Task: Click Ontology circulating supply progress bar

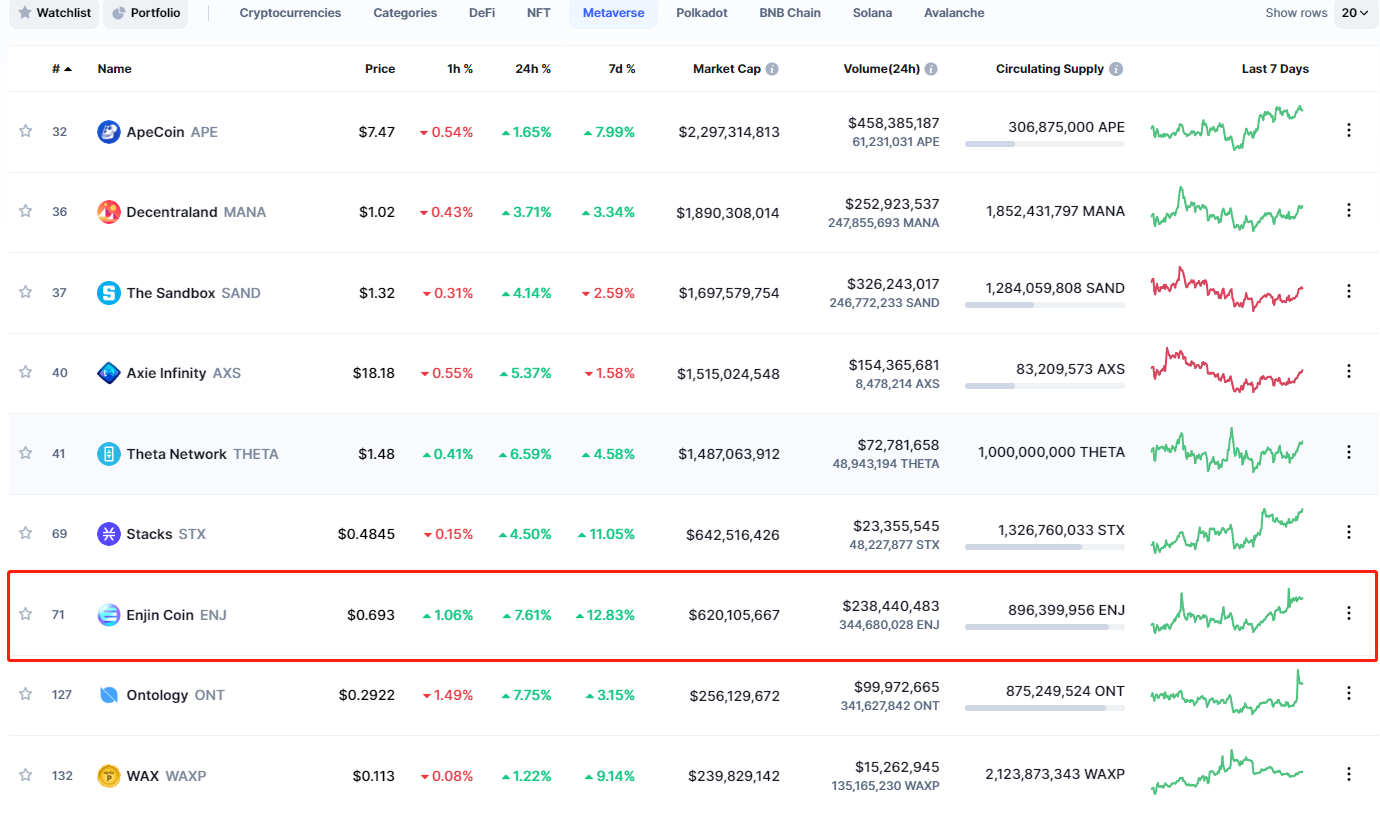Action: pyautogui.click(x=1045, y=708)
